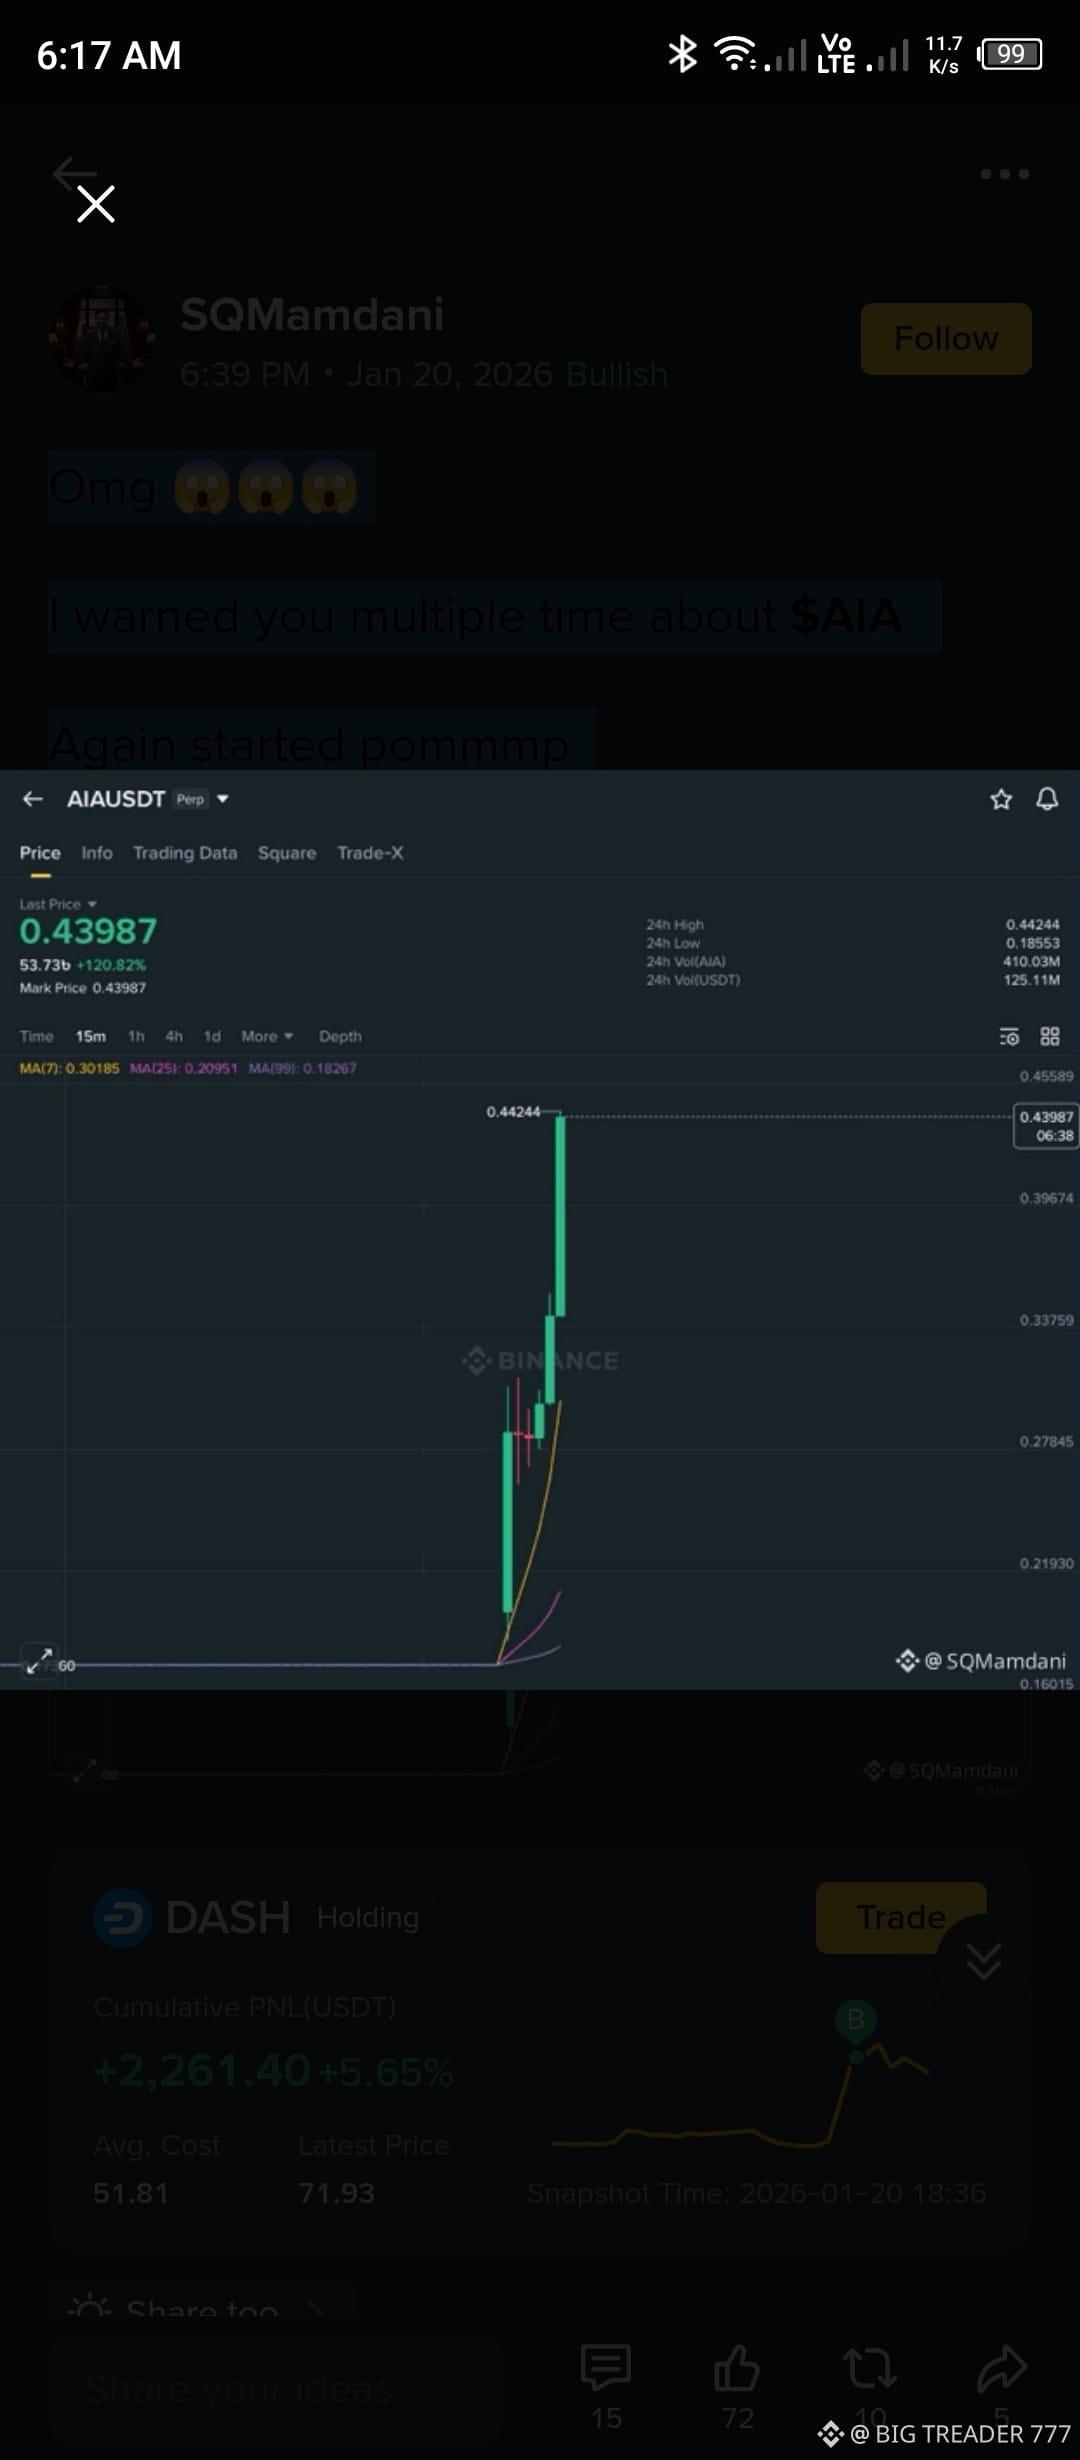Tap the back arrow next to AIAUSDT
Image resolution: width=1080 pixels, height=2460 pixels.
pos(33,799)
